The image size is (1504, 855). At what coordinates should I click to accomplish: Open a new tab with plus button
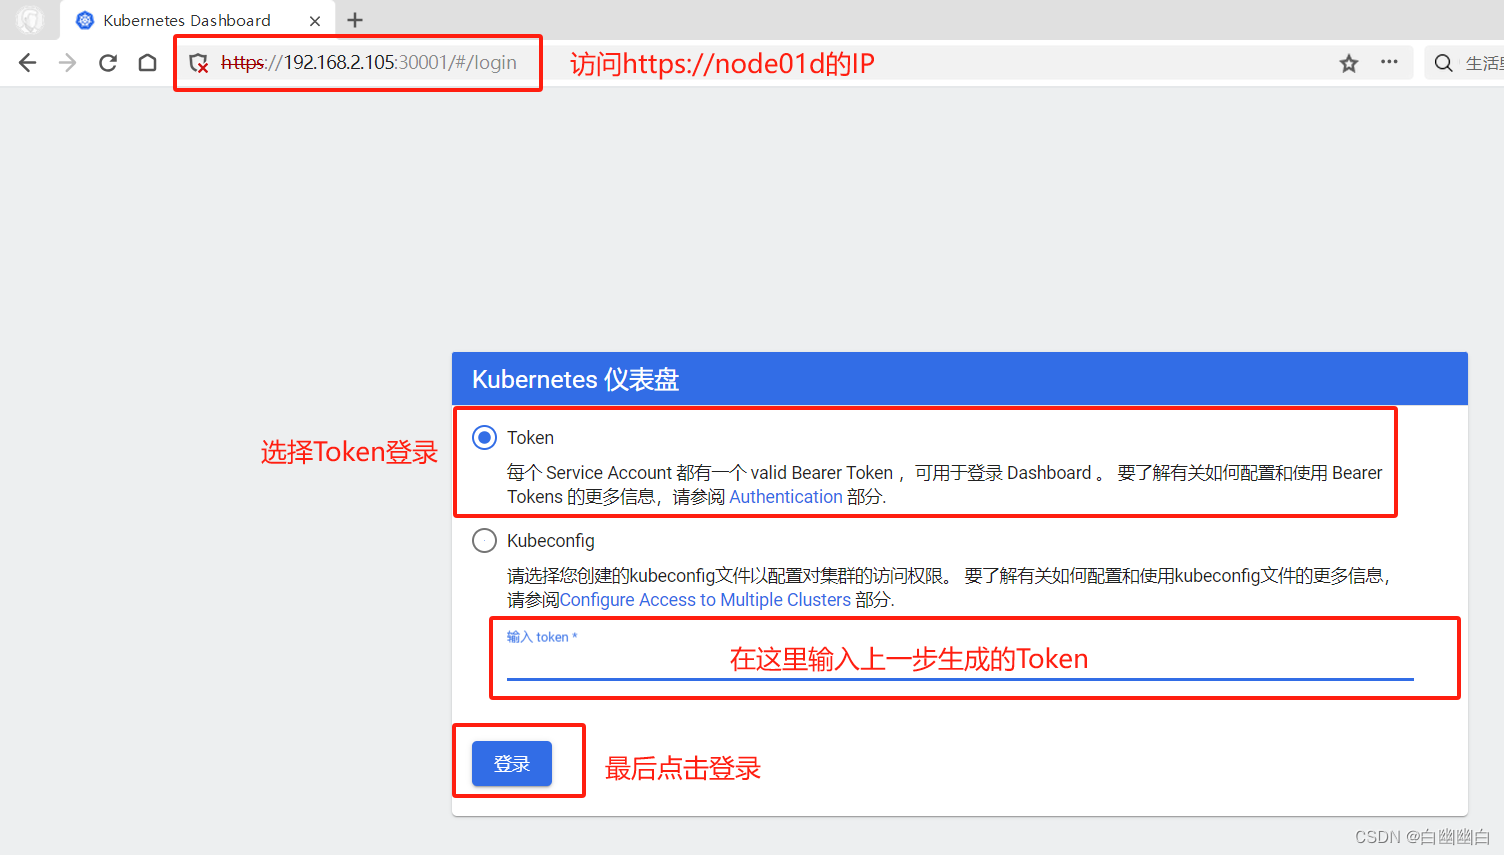tap(355, 20)
